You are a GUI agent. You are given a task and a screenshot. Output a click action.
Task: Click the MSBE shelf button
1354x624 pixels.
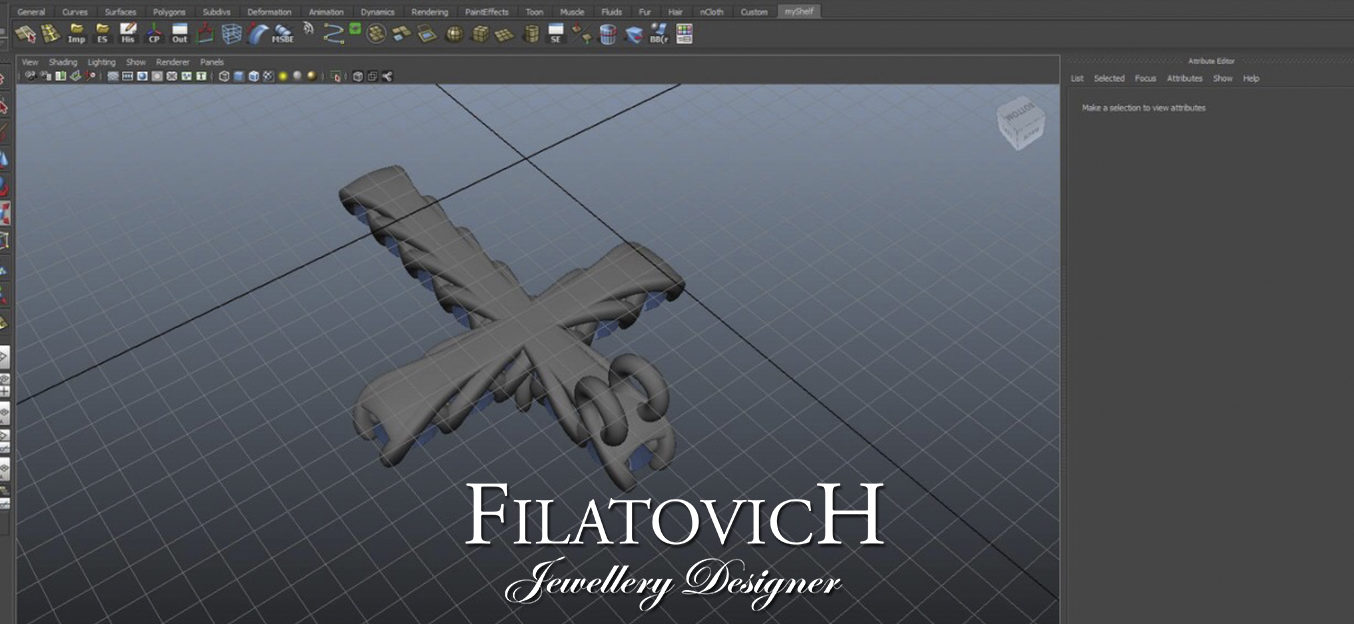pos(282,34)
